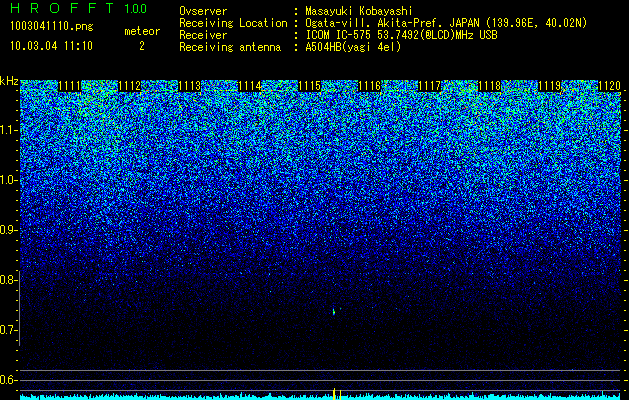Select the meteor count value 2
Viewport: 629px width, 400px height.
click(x=142, y=46)
